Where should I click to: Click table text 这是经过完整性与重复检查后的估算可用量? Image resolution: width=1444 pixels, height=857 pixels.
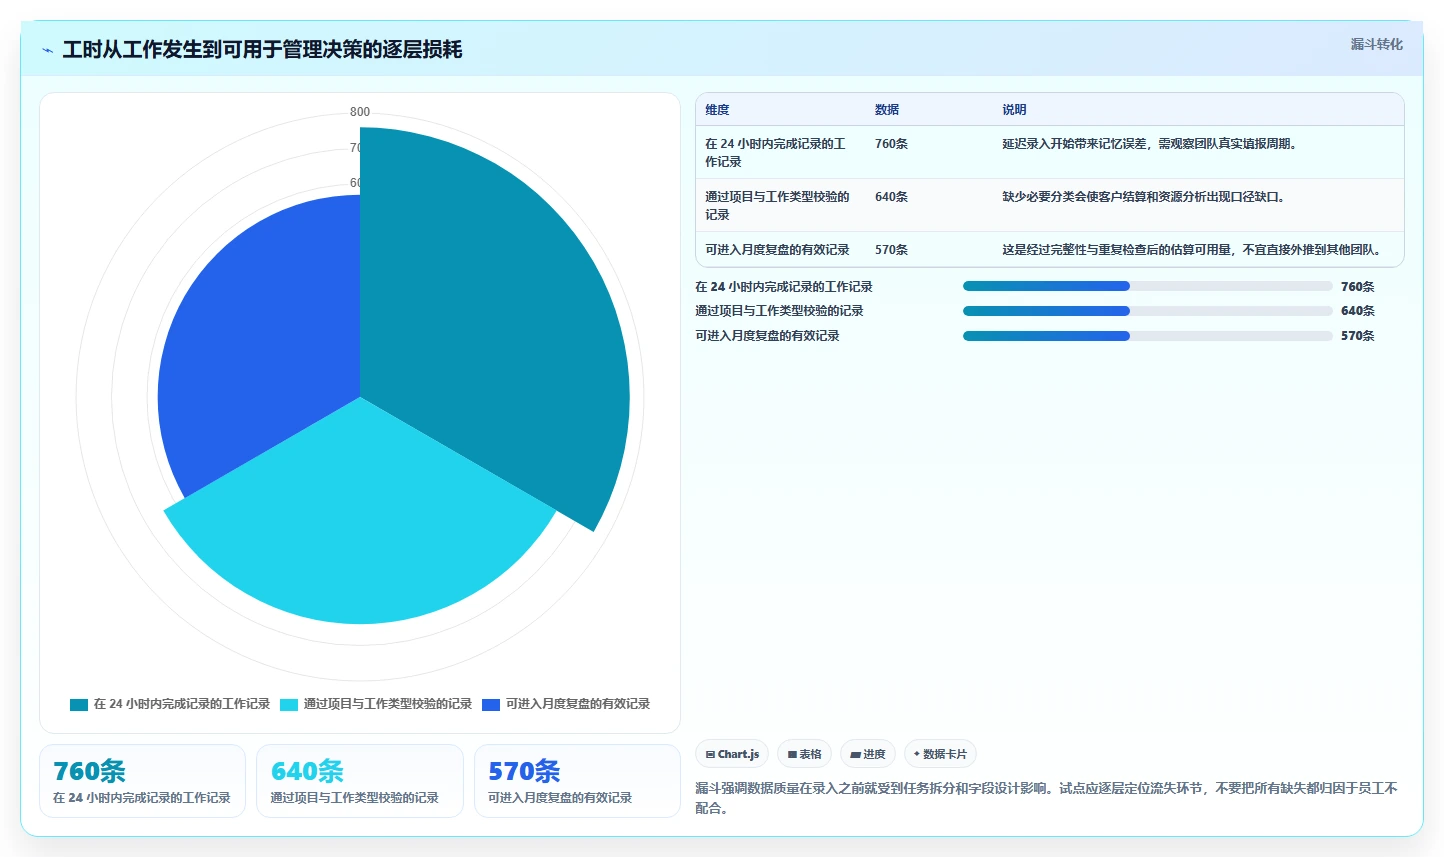pyautogui.click(x=1117, y=250)
